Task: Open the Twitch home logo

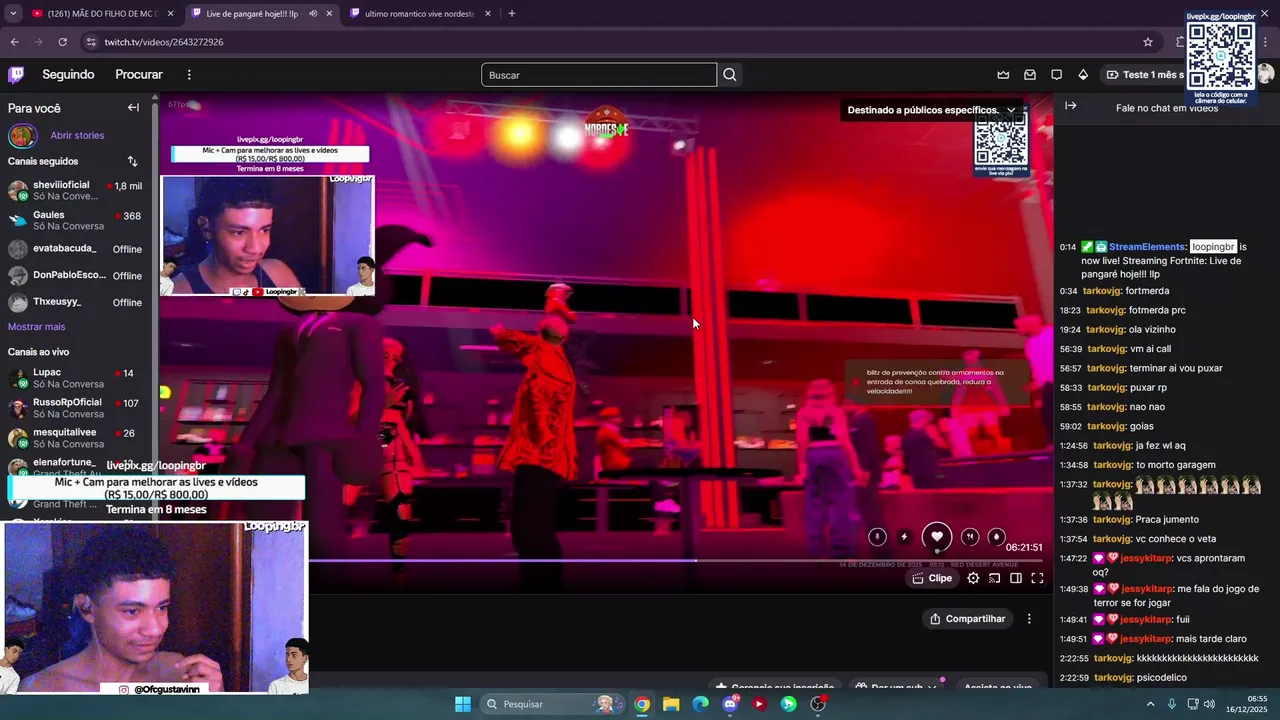Action: pyautogui.click(x=16, y=75)
